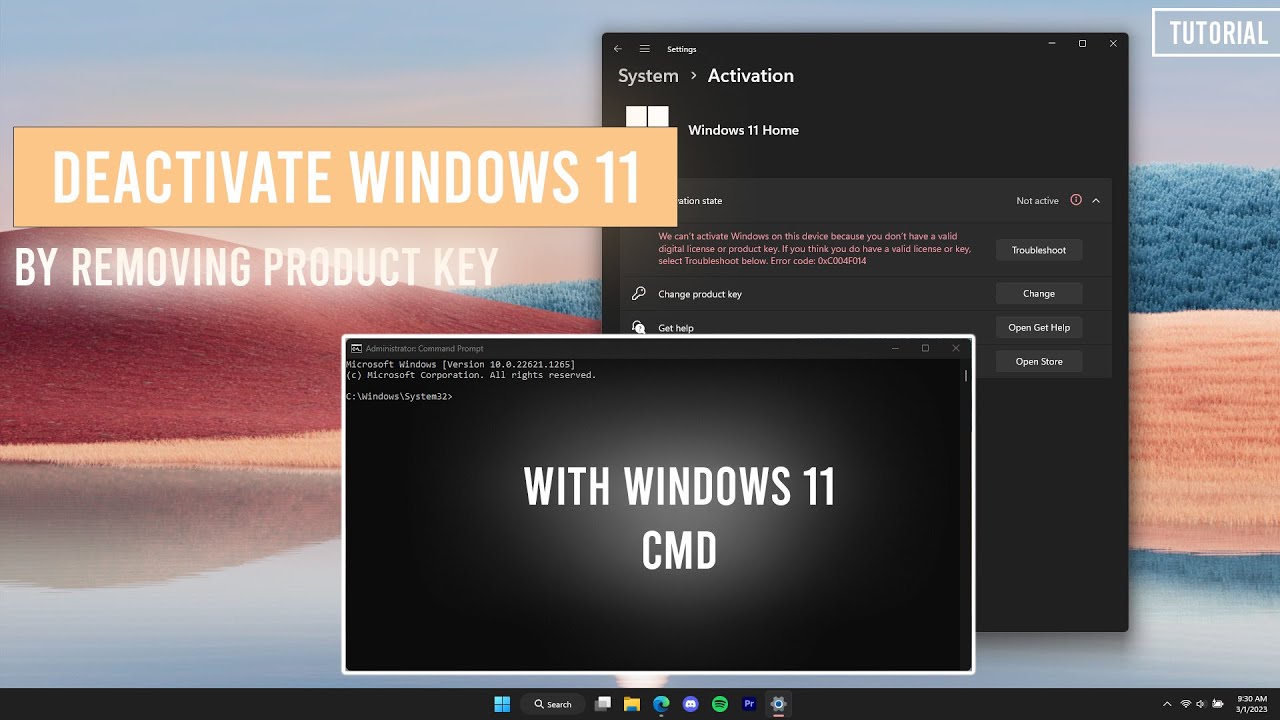Show hidden system tray icons
This screenshot has height=720, width=1280.
[1166, 704]
